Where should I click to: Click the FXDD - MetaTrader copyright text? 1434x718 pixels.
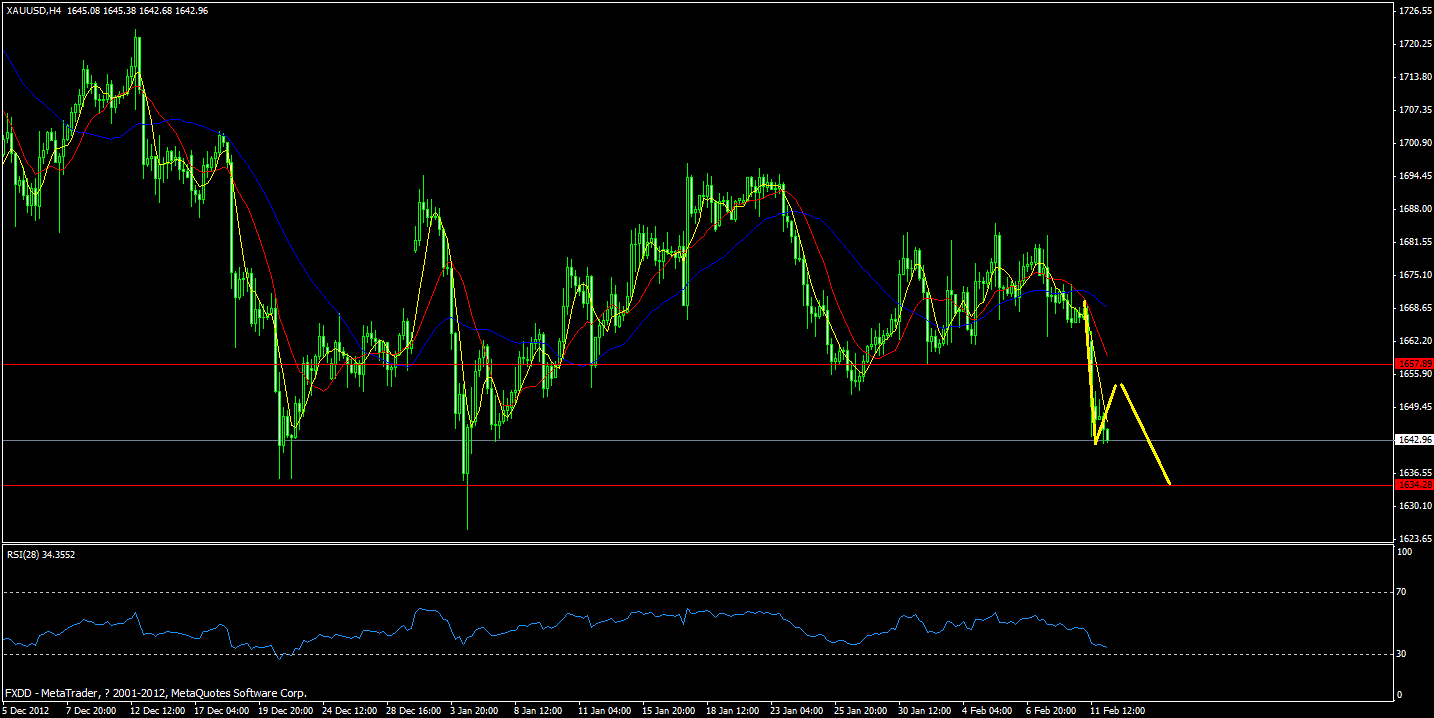(155, 692)
